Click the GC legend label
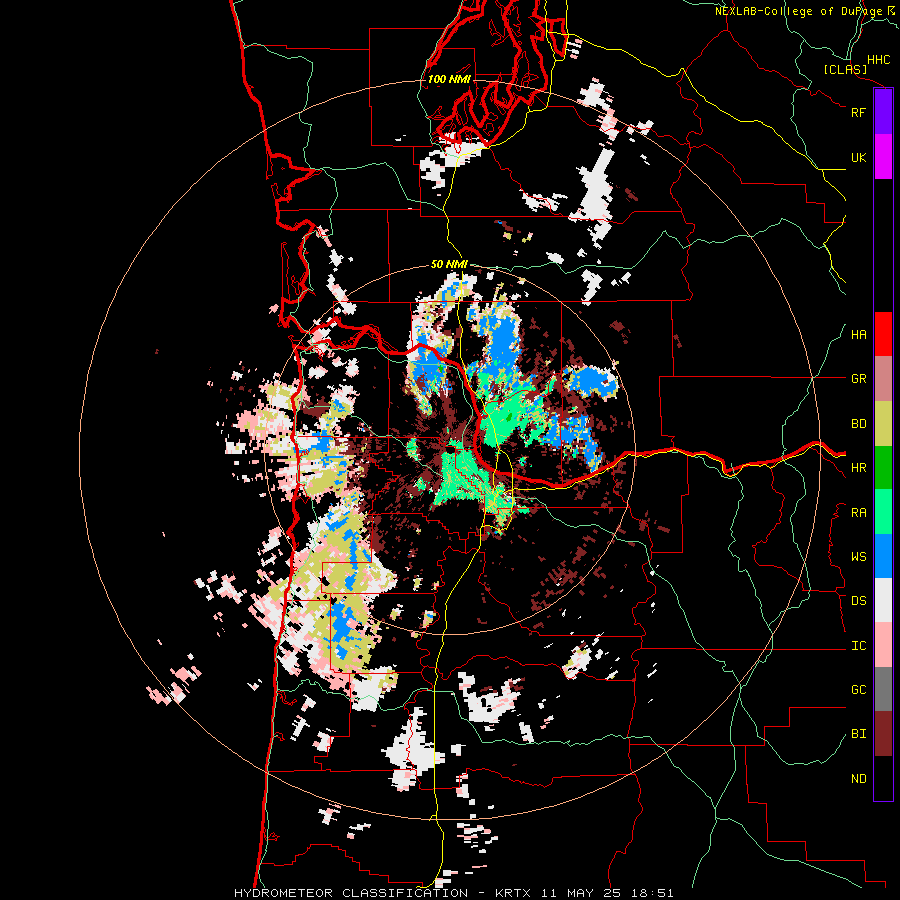 pos(858,690)
